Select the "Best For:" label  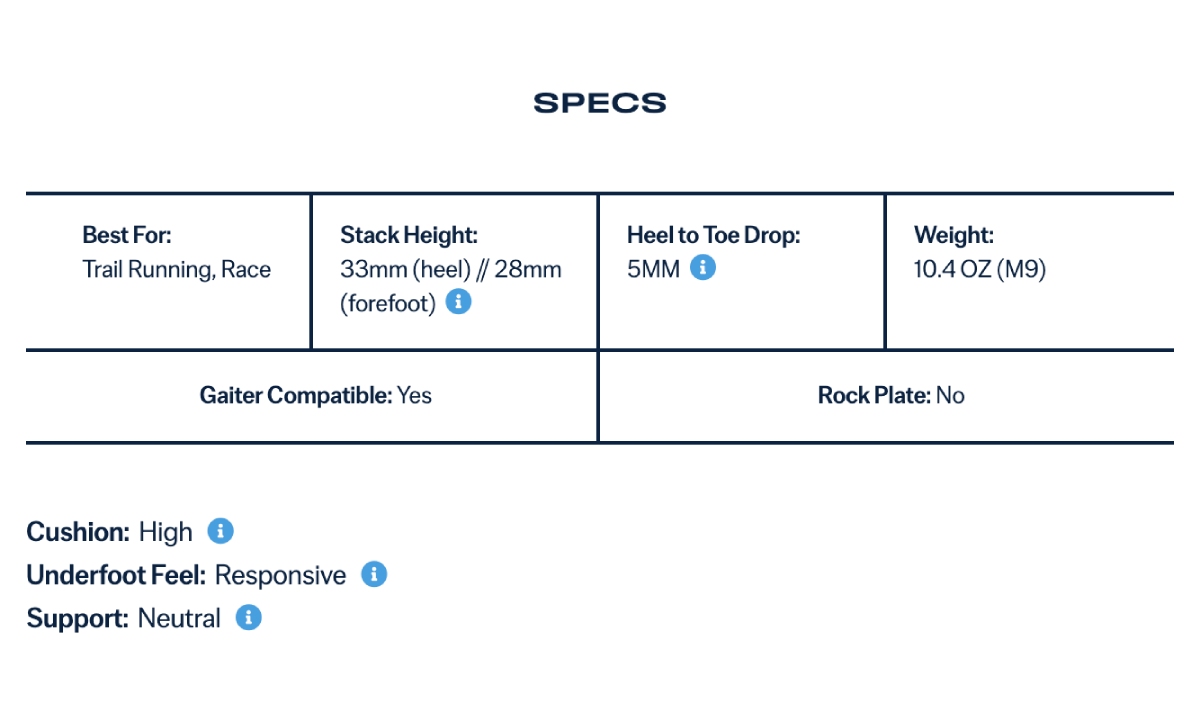point(127,235)
